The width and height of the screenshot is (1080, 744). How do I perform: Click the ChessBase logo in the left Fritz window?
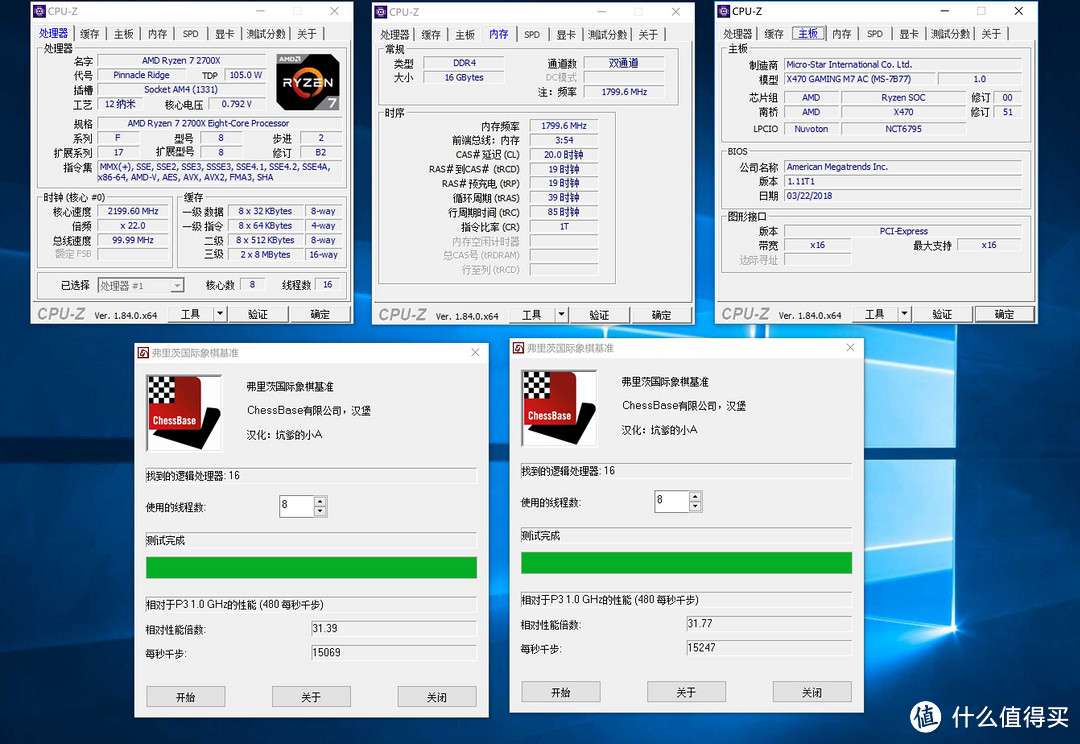184,413
